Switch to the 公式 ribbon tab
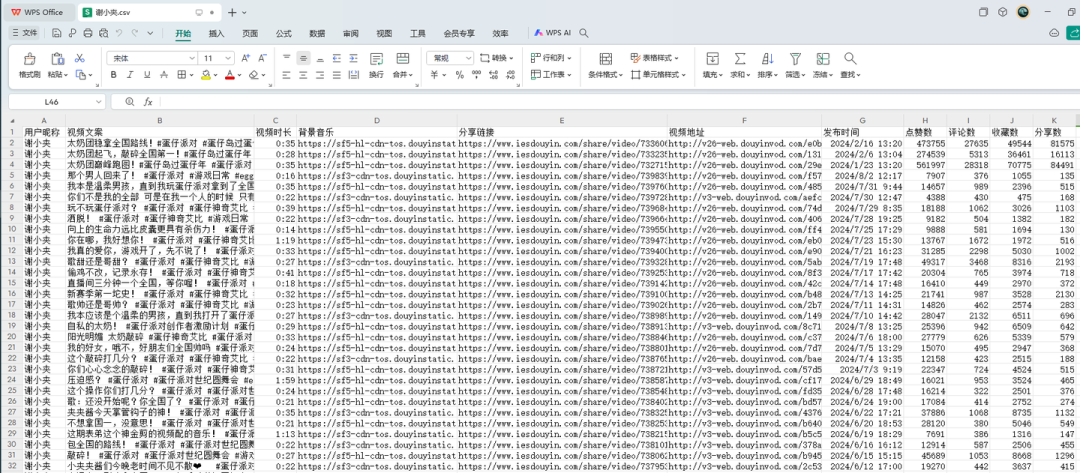 pyautogui.click(x=283, y=34)
